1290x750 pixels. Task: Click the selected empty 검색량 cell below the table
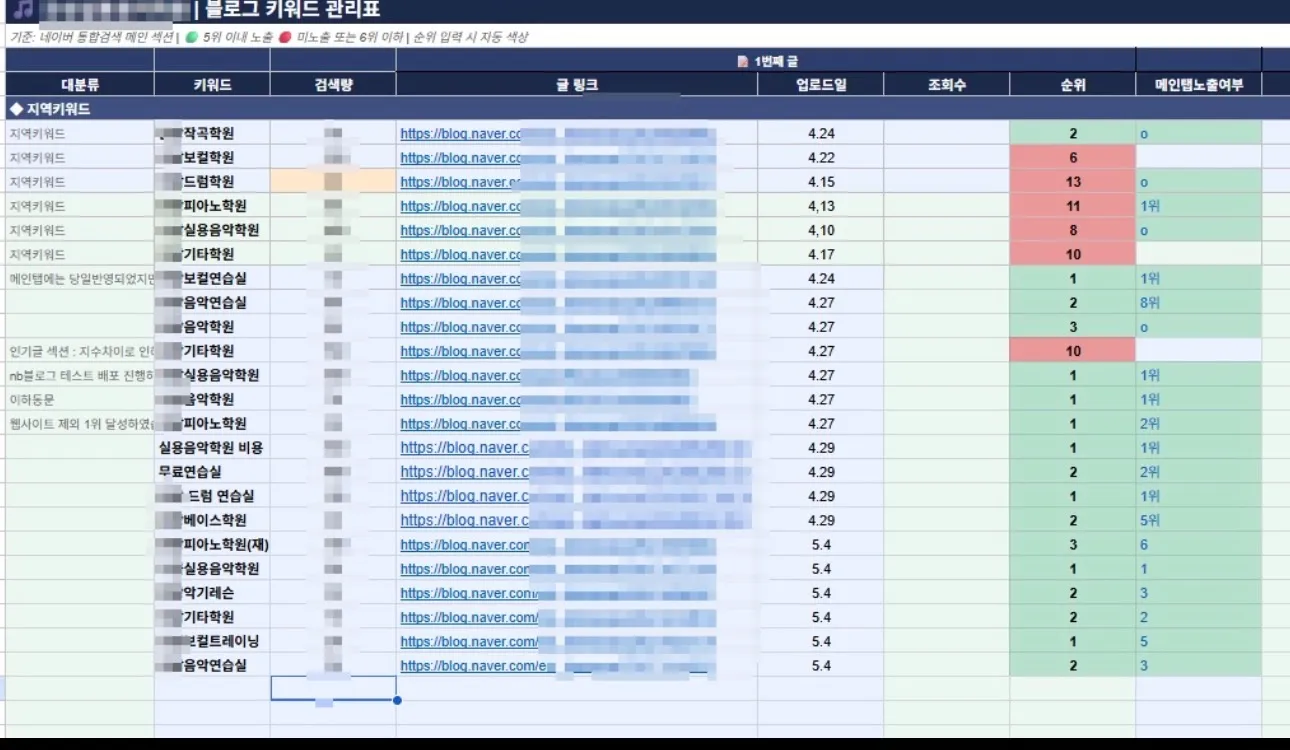coord(333,688)
